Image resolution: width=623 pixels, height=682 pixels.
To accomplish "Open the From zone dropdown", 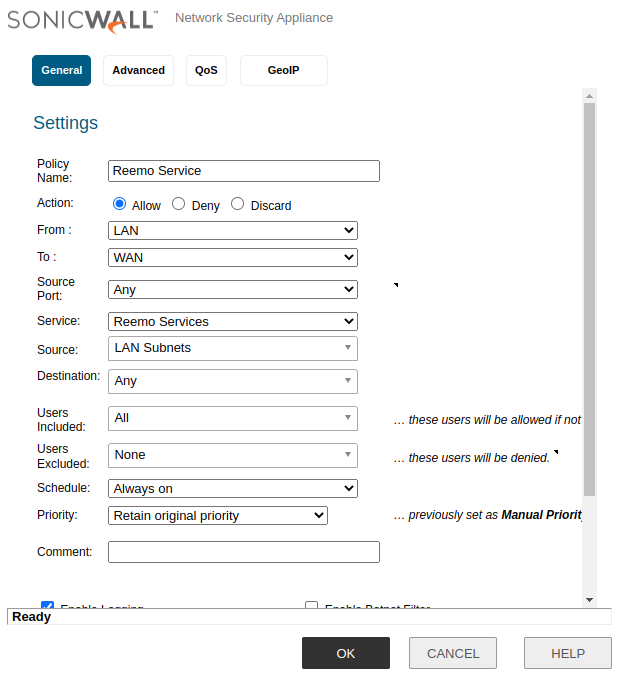I will click(232, 230).
